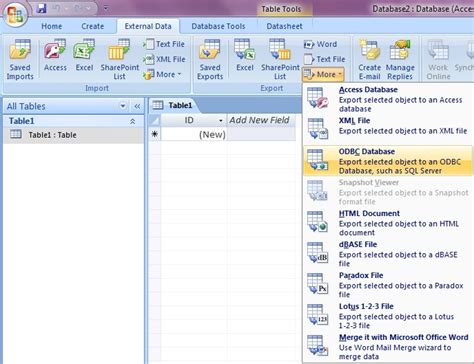474x364 pixels.
Task: Import an XML File
Action: pyautogui.click(x=164, y=59)
